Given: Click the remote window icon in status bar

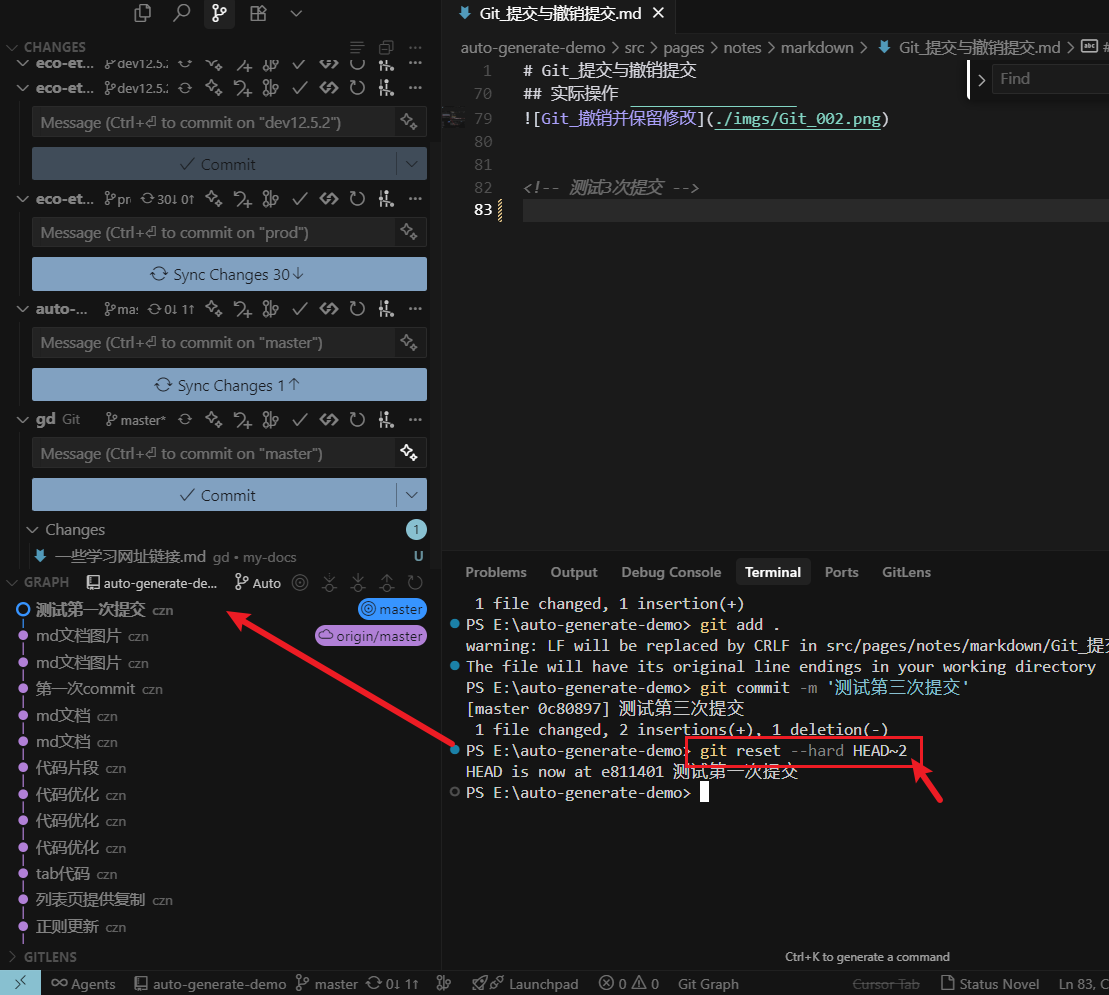Looking at the screenshot, I should point(20,984).
